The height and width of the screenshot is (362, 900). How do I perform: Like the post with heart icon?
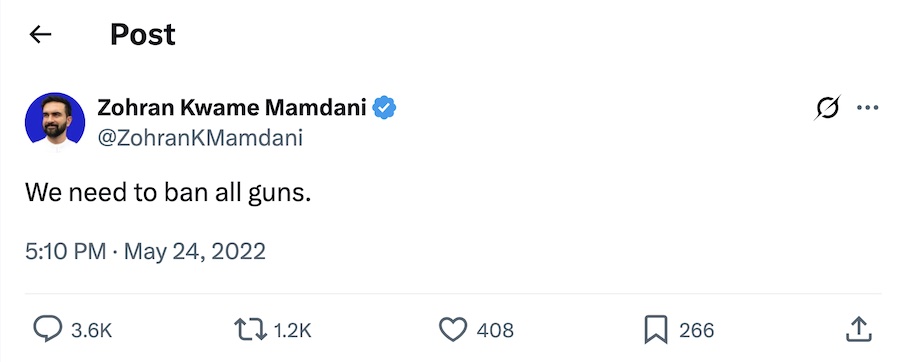pyautogui.click(x=453, y=330)
